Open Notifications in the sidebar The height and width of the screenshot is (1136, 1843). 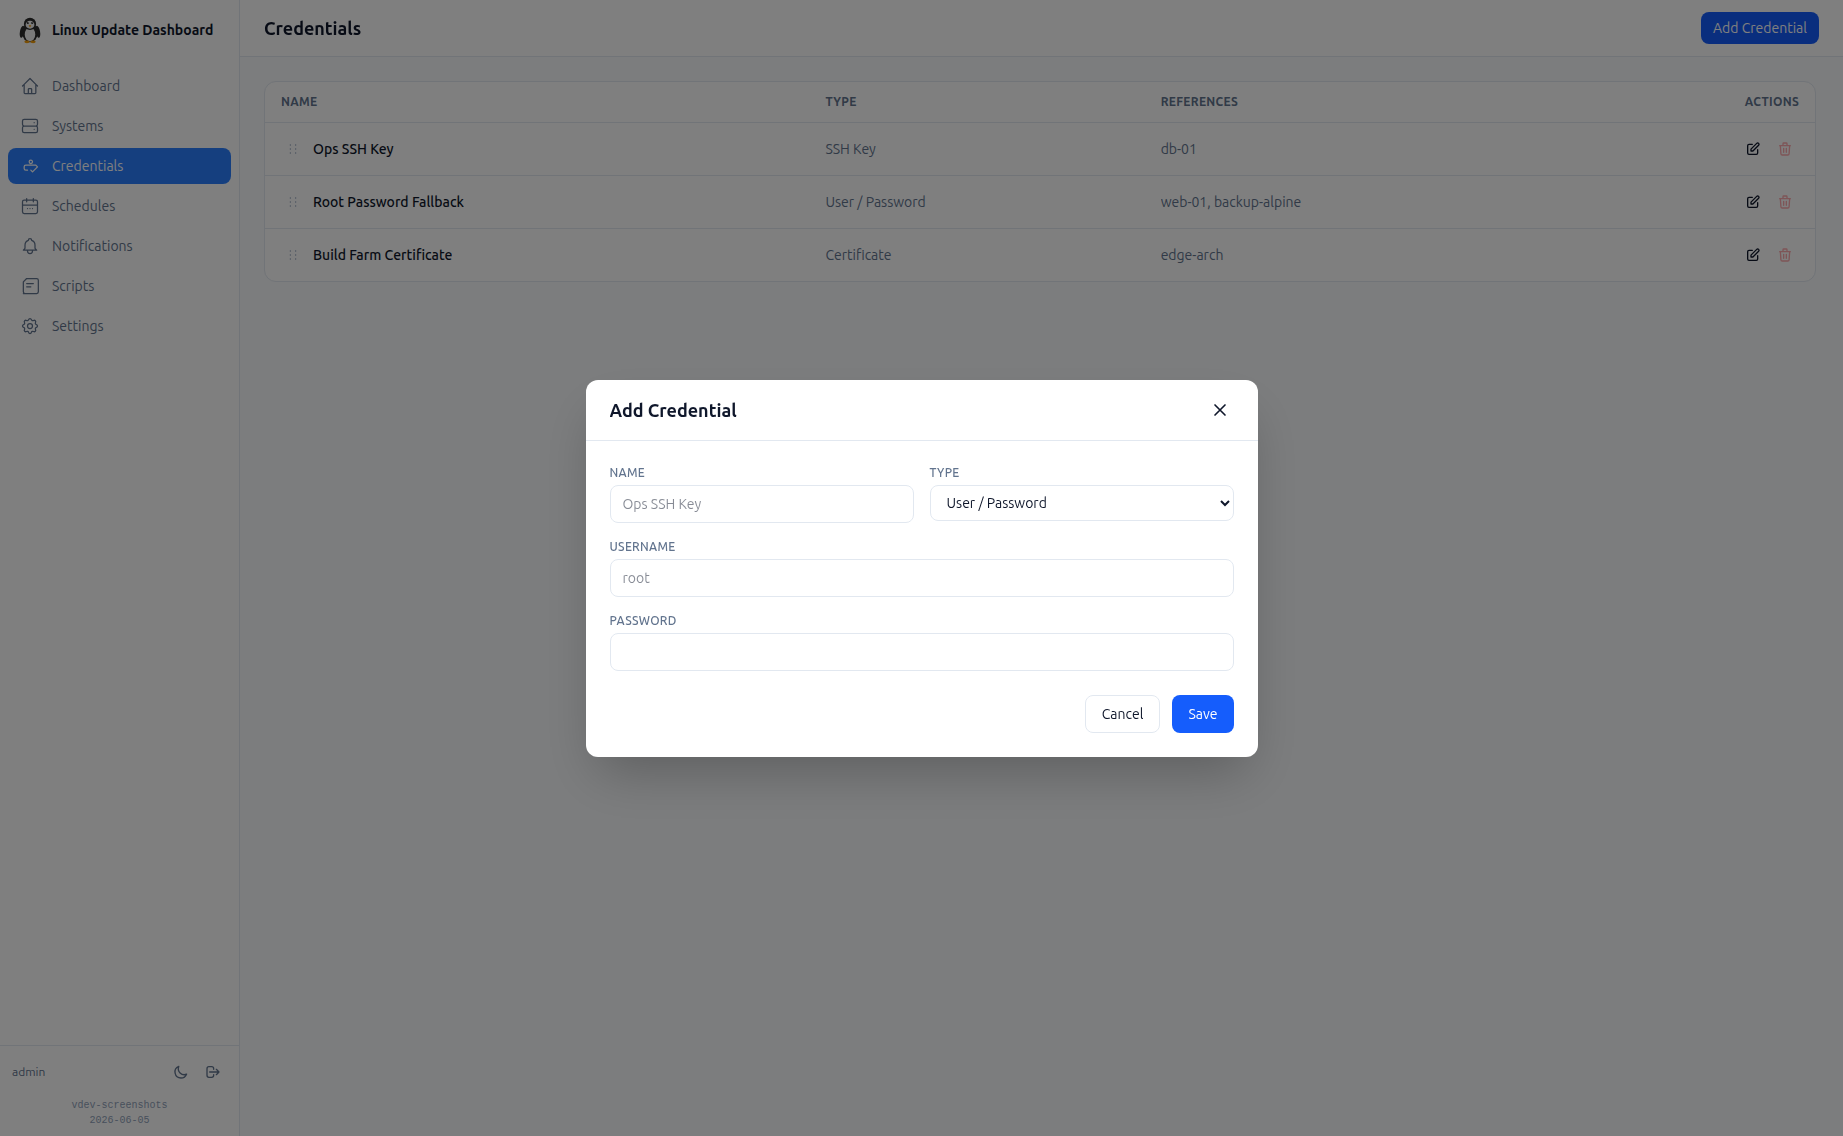[119, 246]
